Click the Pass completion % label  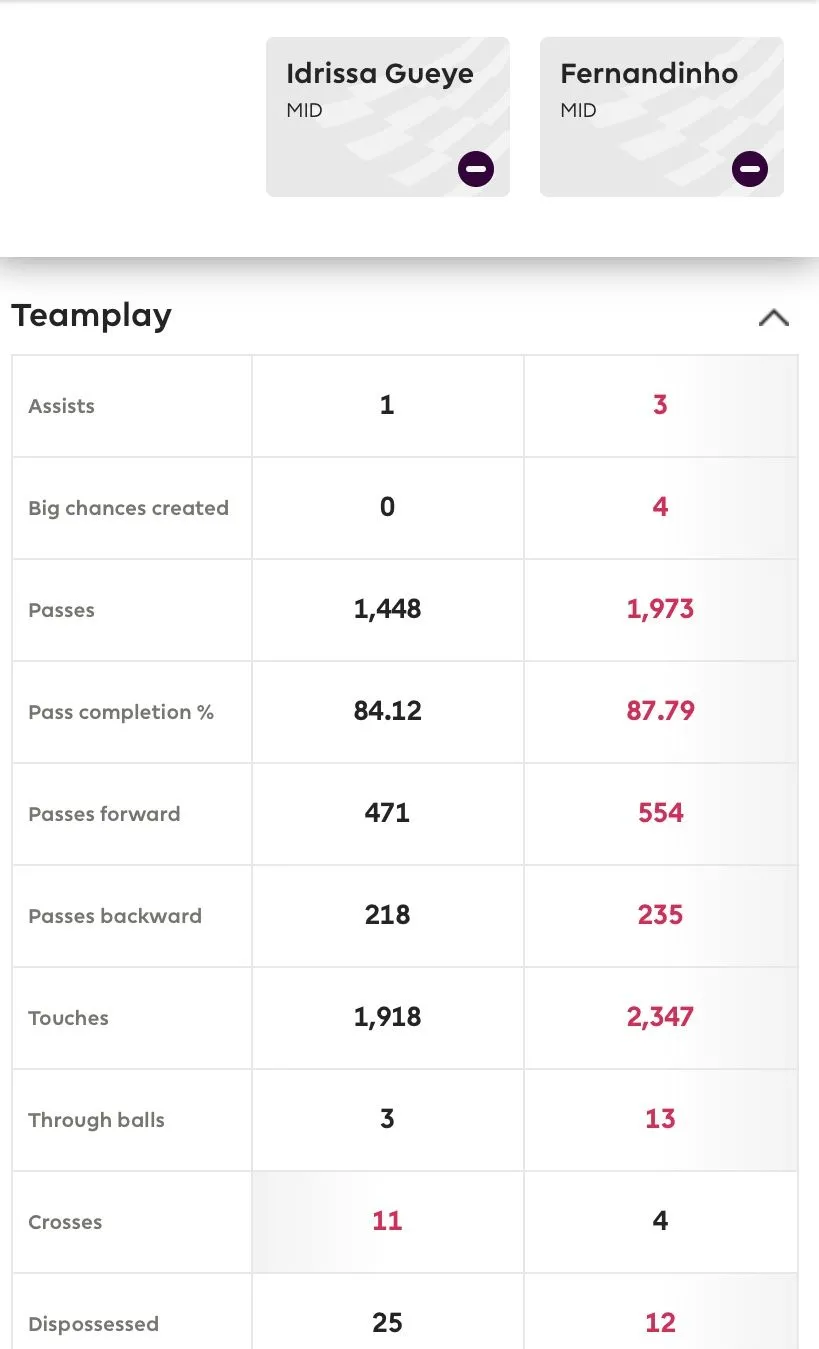[121, 712]
